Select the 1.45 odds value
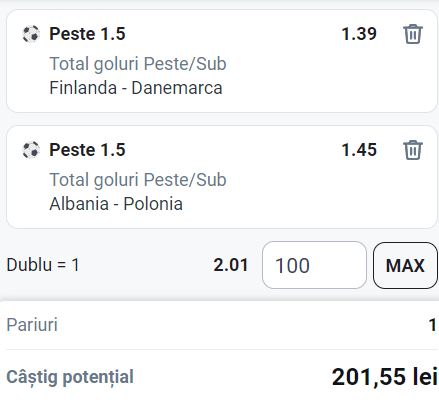439x403 pixels. click(x=359, y=150)
